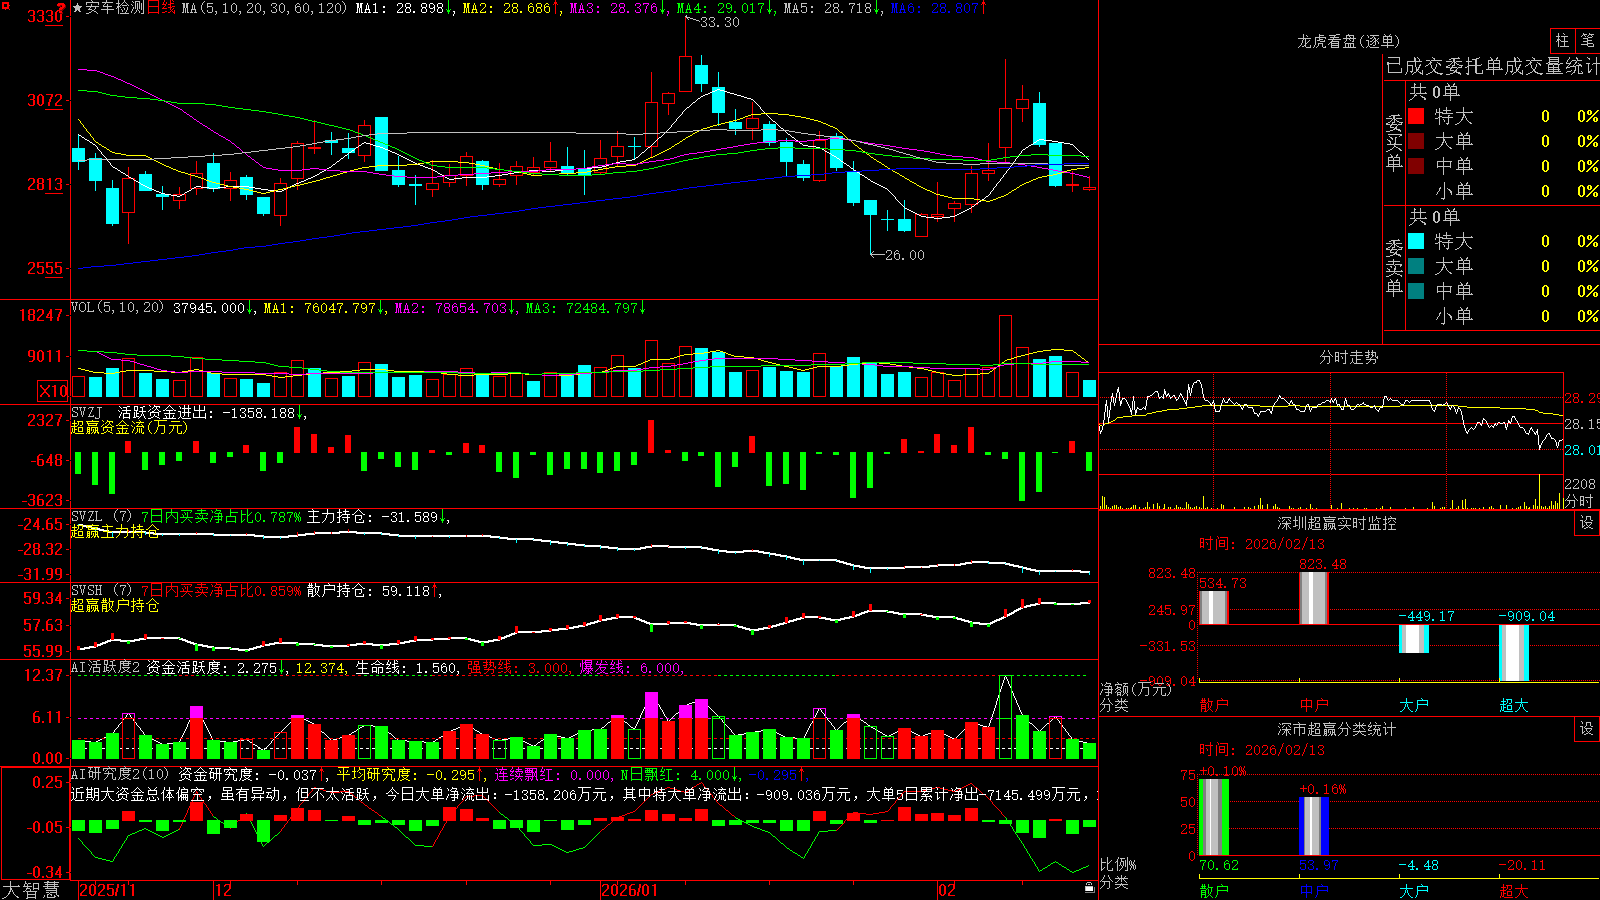Image resolution: width=1600 pixels, height=900 pixels.
Task: Click the teal 中单 sell-order swatch
Action: coord(1416,291)
